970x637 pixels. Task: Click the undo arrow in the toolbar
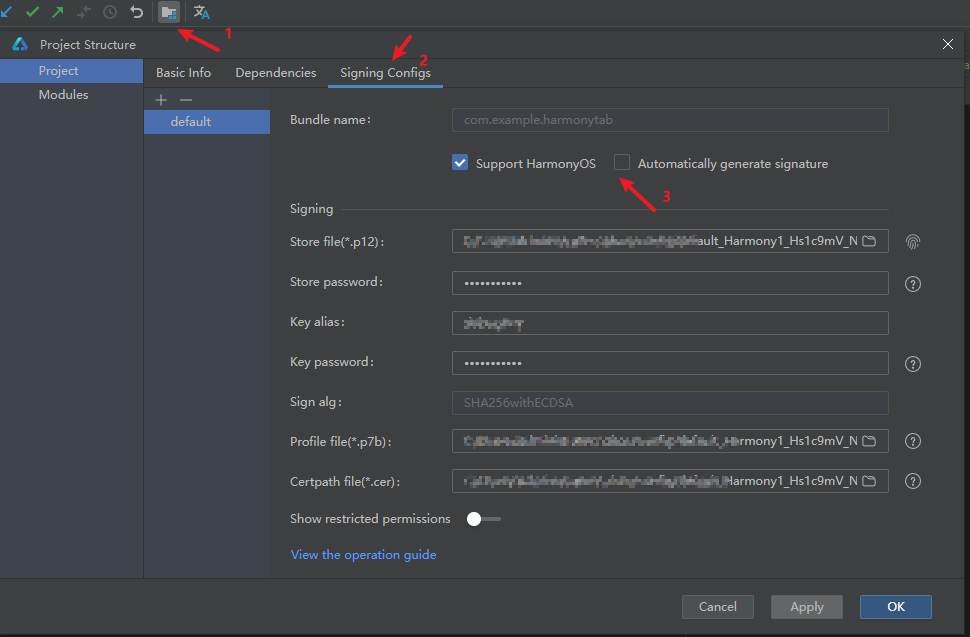click(137, 12)
